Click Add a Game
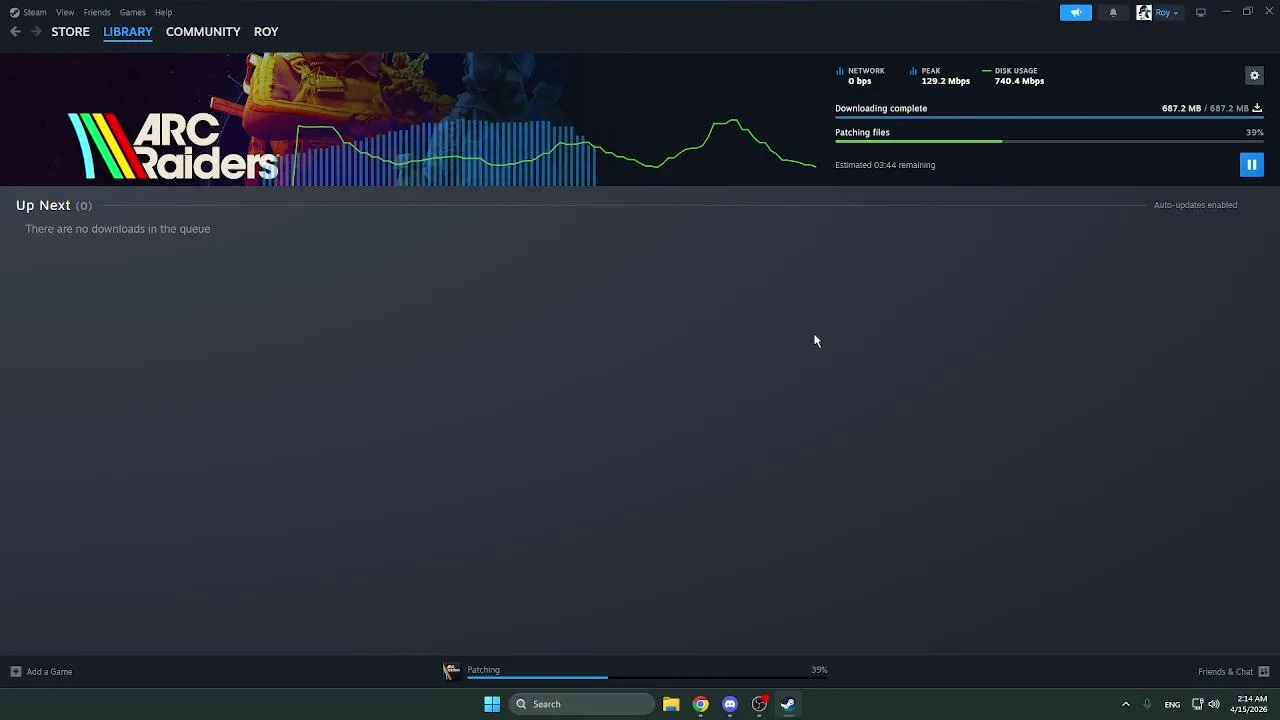Image resolution: width=1280 pixels, height=720 pixels. (49, 672)
